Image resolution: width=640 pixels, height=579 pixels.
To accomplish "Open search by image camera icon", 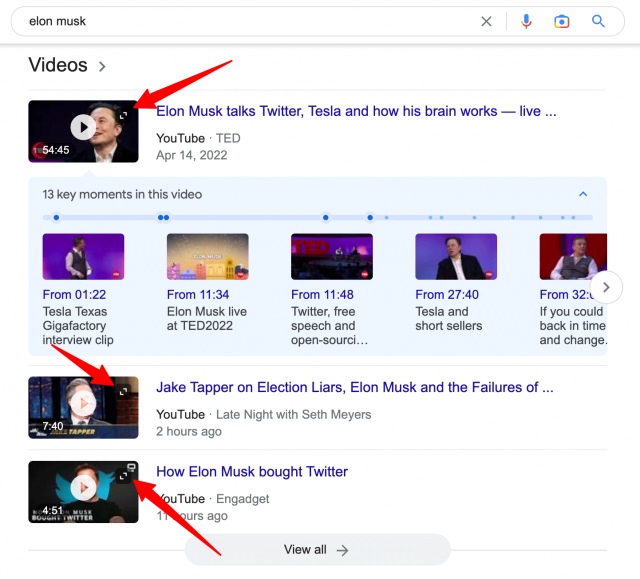I will (562, 21).
